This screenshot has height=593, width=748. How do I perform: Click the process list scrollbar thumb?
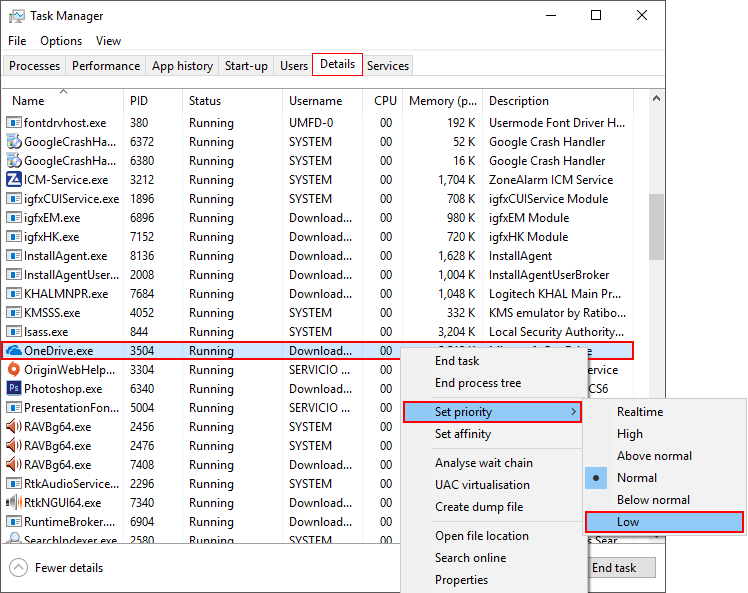pos(656,227)
